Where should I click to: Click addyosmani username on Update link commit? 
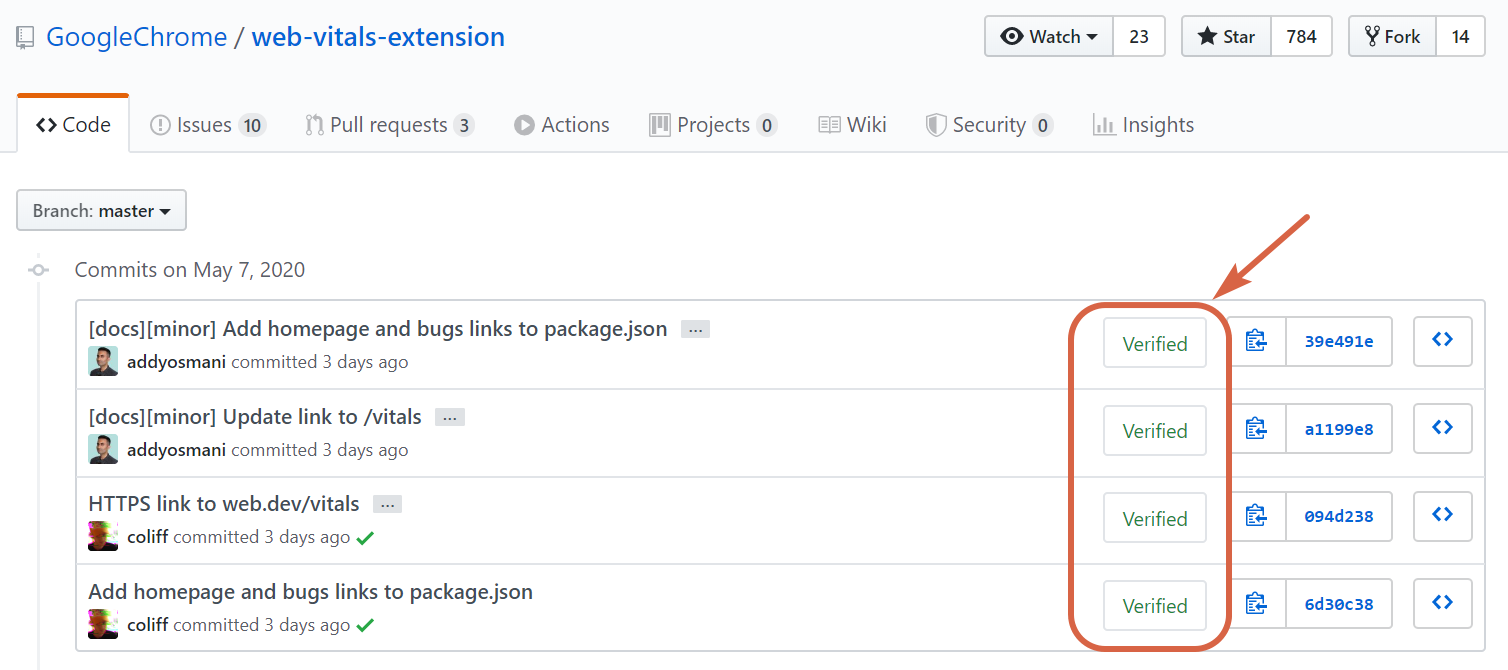pyautogui.click(x=176, y=450)
